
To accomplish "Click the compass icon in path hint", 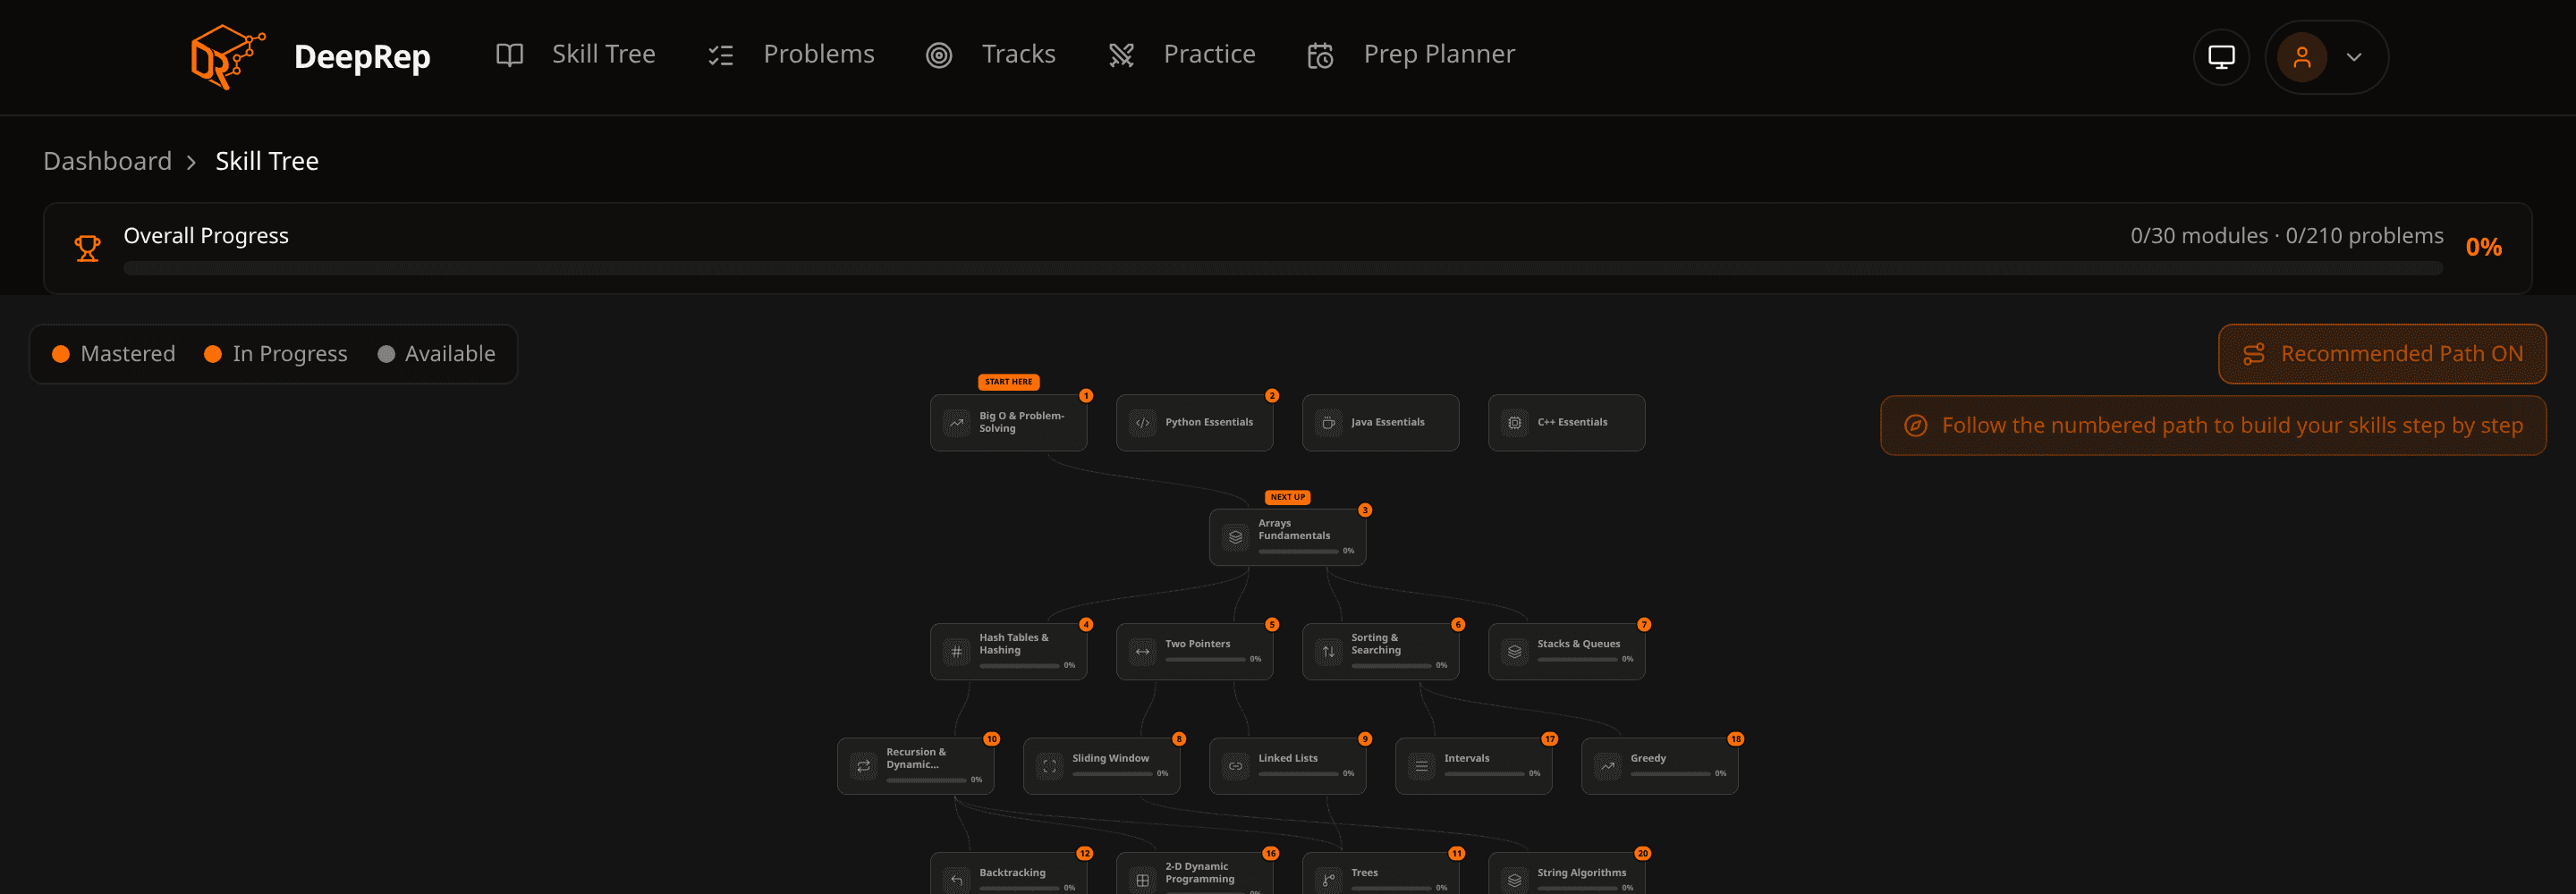I will 1915,425.
